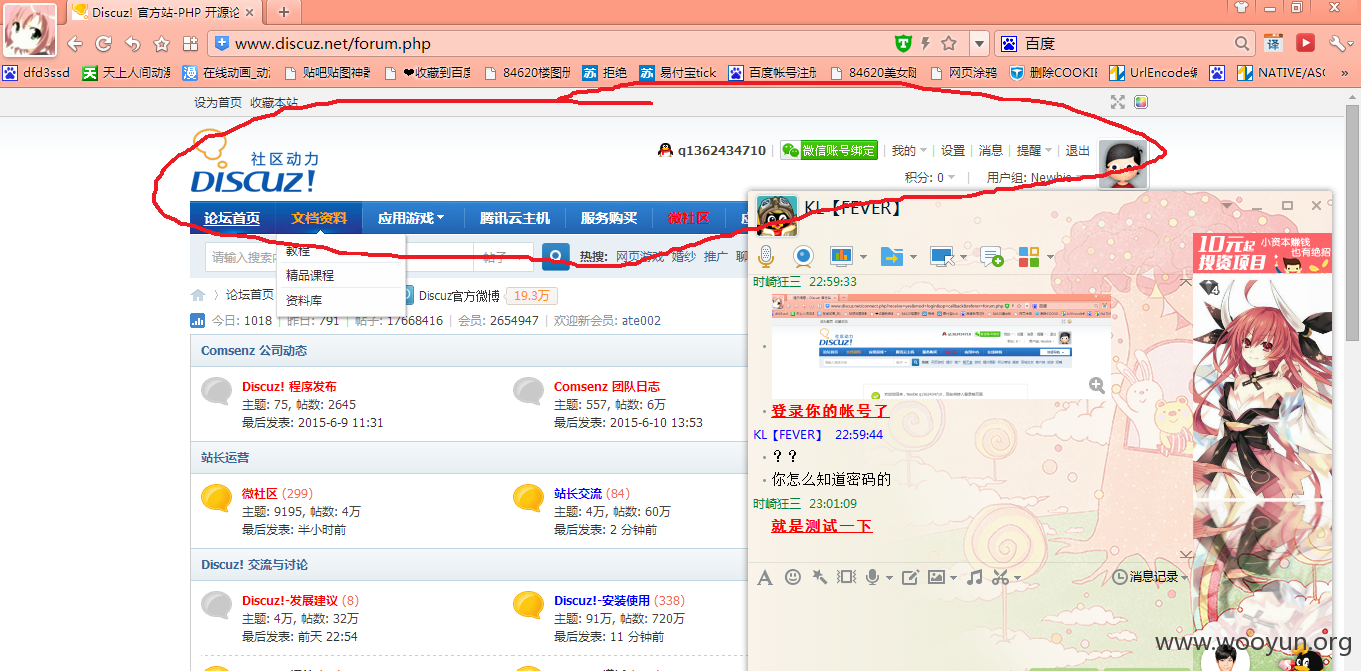
Task: Click the blue forum search magnifier button
Action: coord(556,256)
